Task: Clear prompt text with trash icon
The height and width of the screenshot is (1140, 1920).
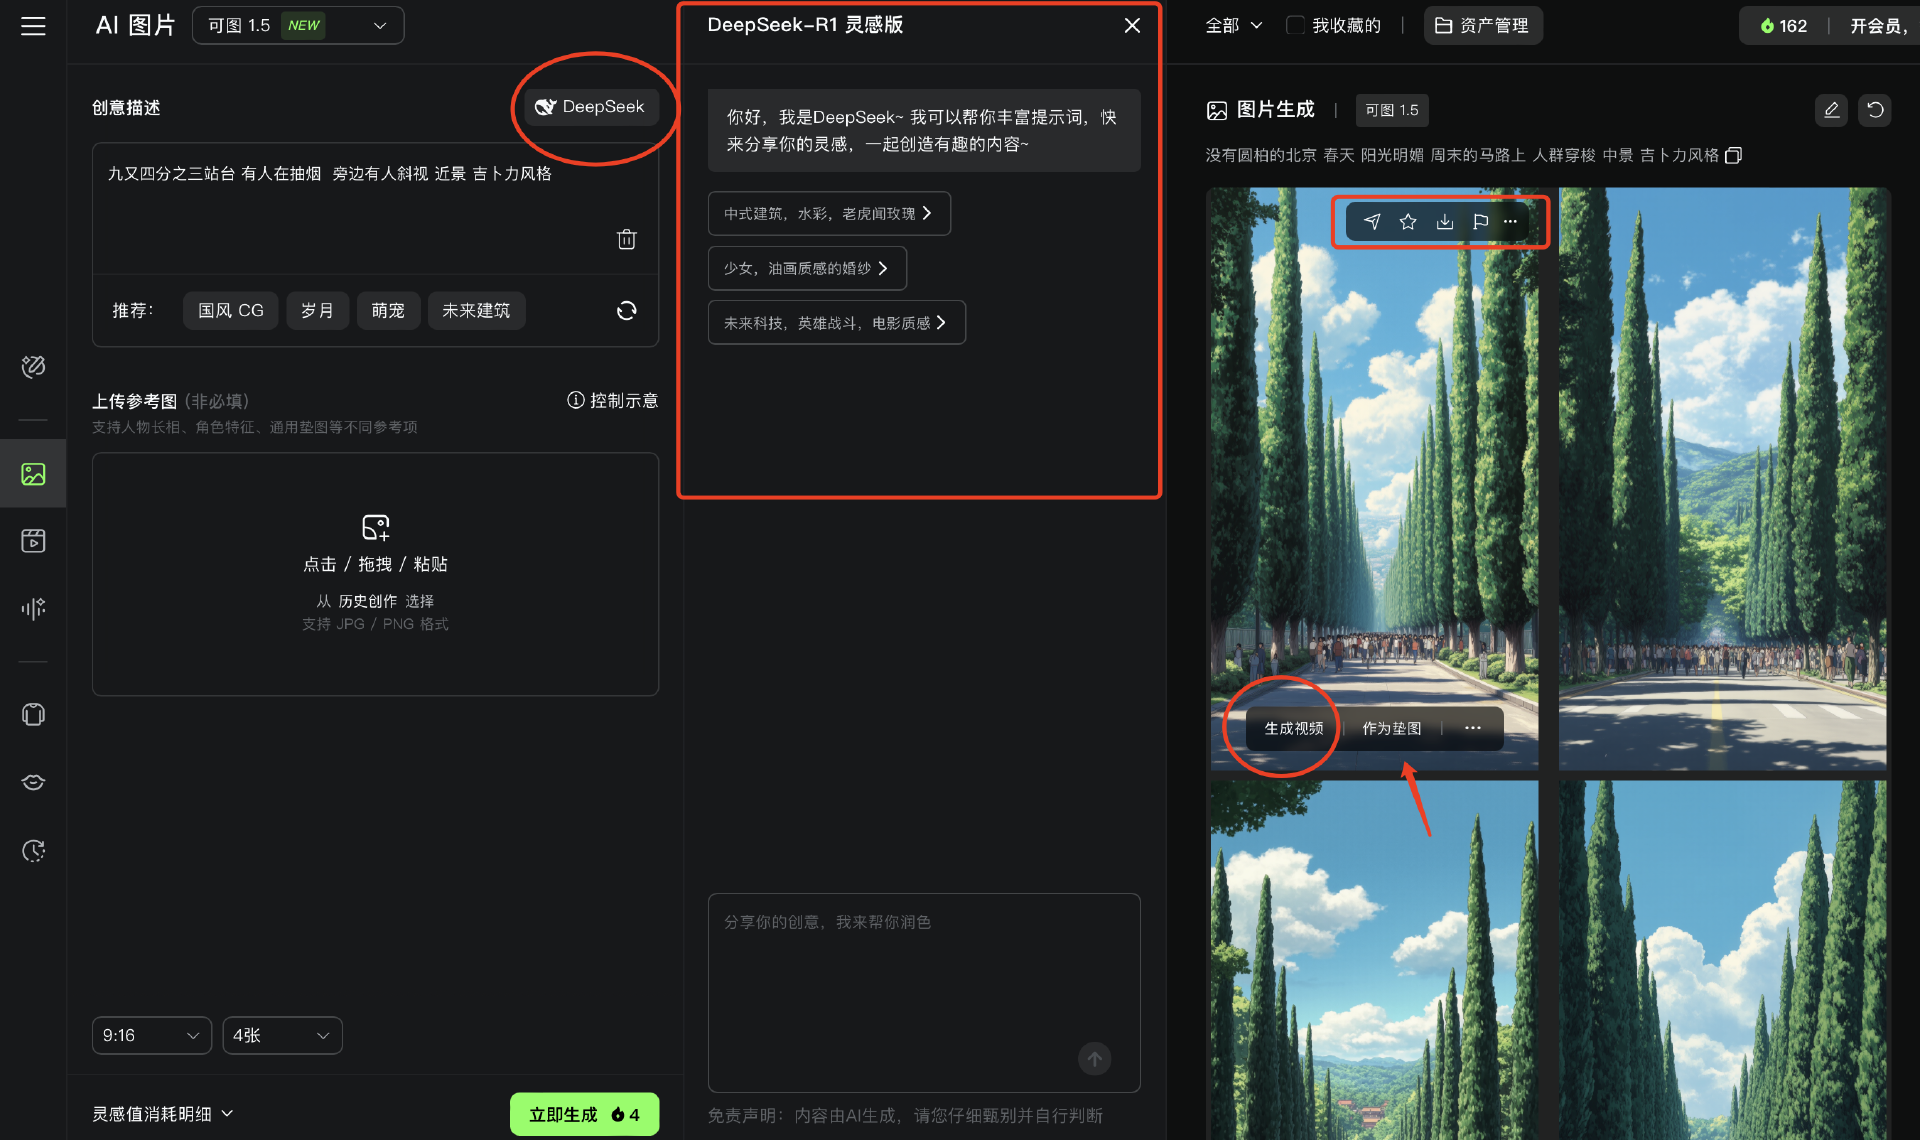Action: point(627,239)
